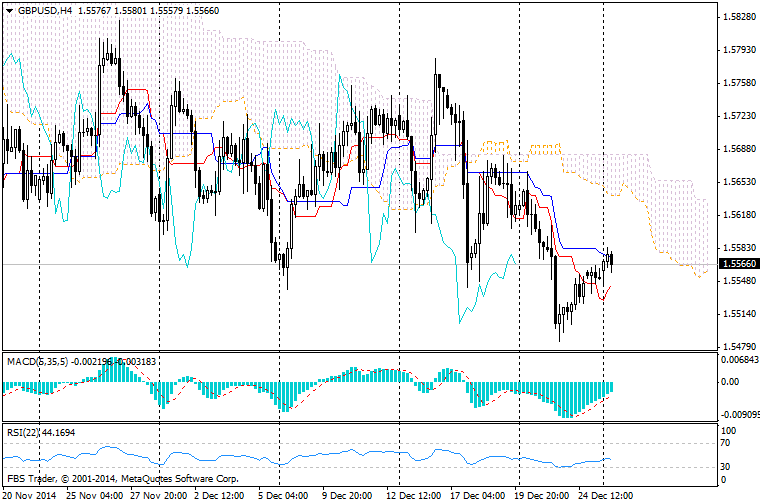The image size is (760, 504).
Task: Click price scale value 1.57580
Action: click(739, 83)
